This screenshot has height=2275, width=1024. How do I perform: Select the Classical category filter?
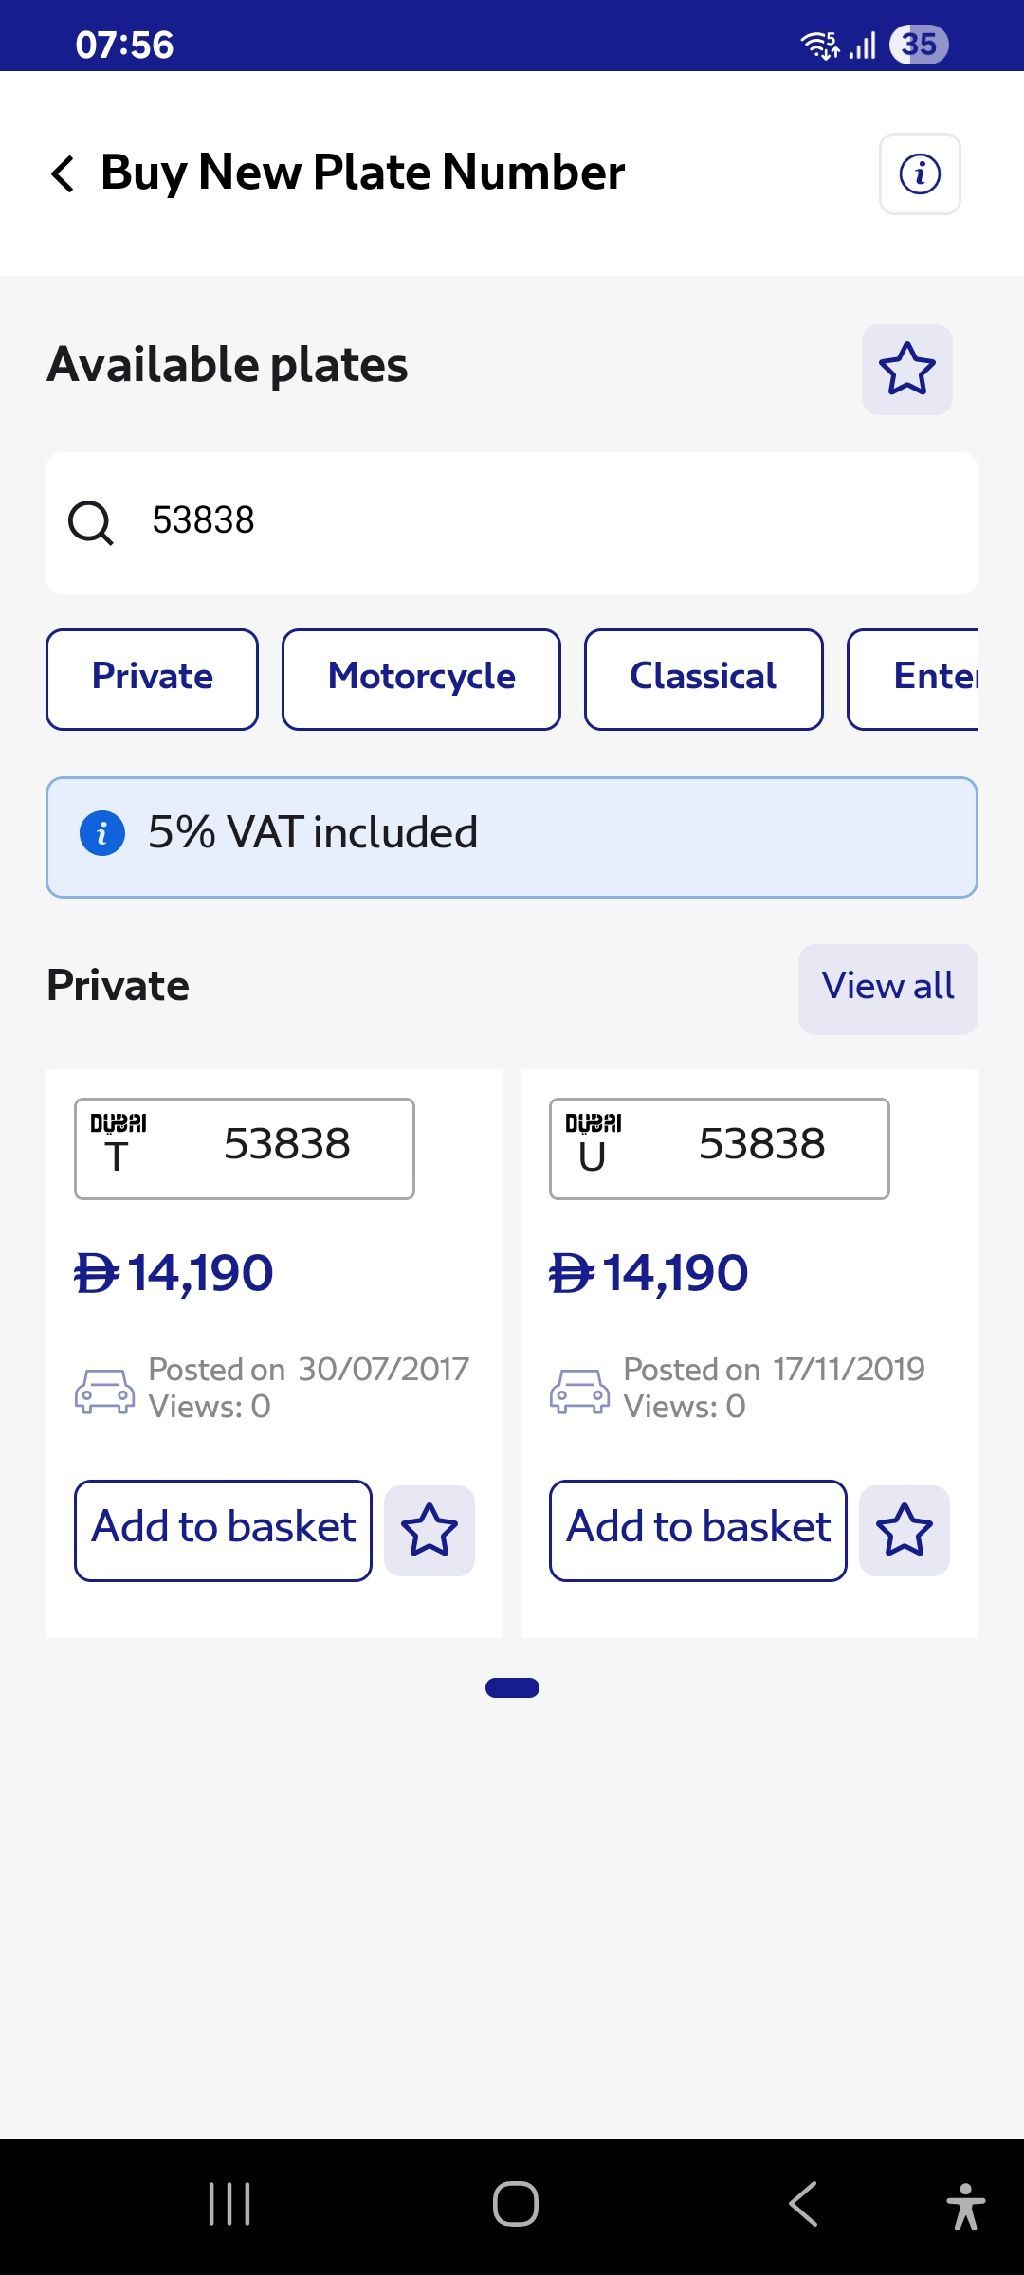click(703, 678)
